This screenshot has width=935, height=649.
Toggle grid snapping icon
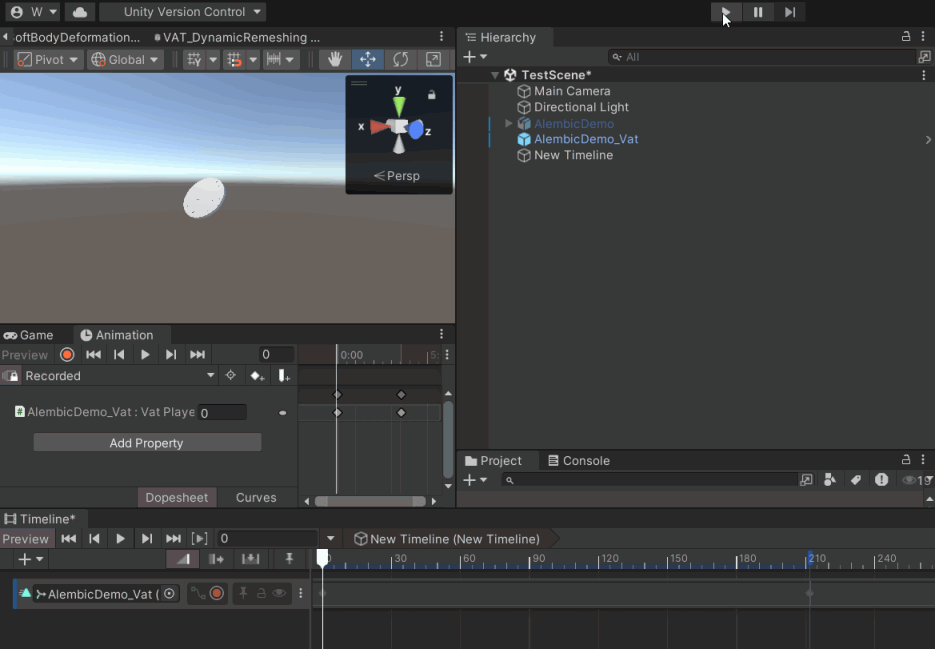(234, 60)
